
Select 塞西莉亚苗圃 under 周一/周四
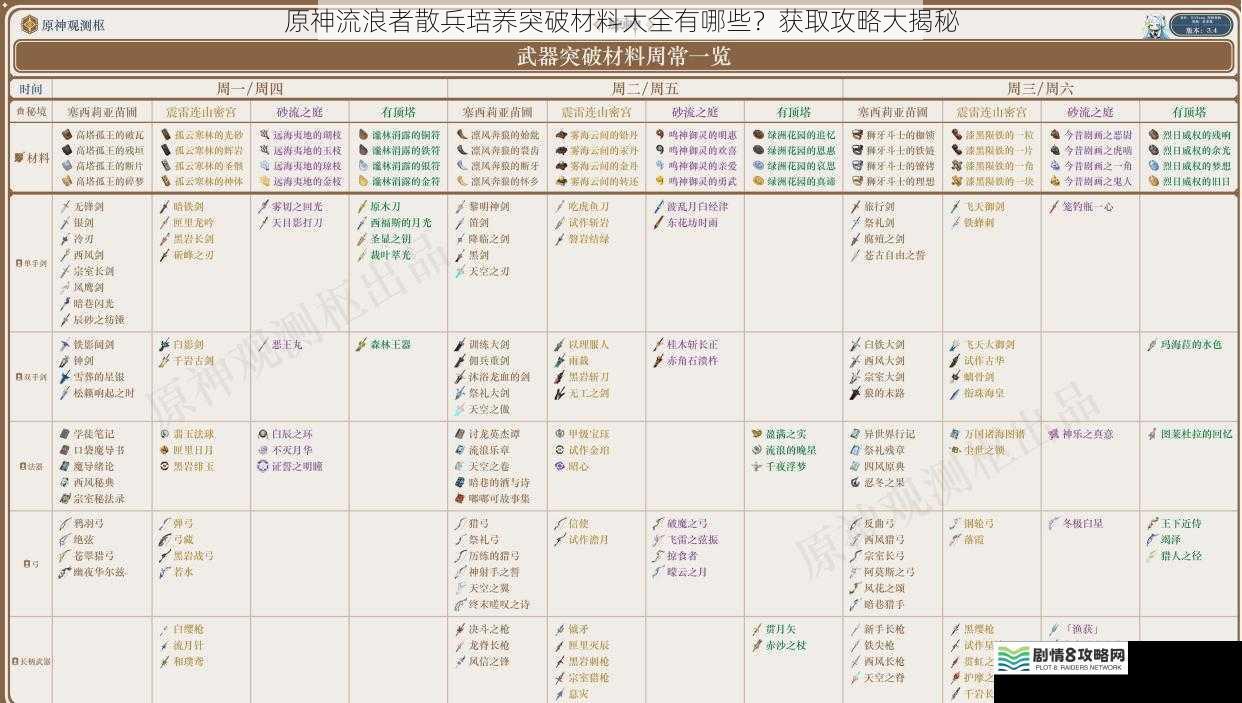[x=102, y=112]
